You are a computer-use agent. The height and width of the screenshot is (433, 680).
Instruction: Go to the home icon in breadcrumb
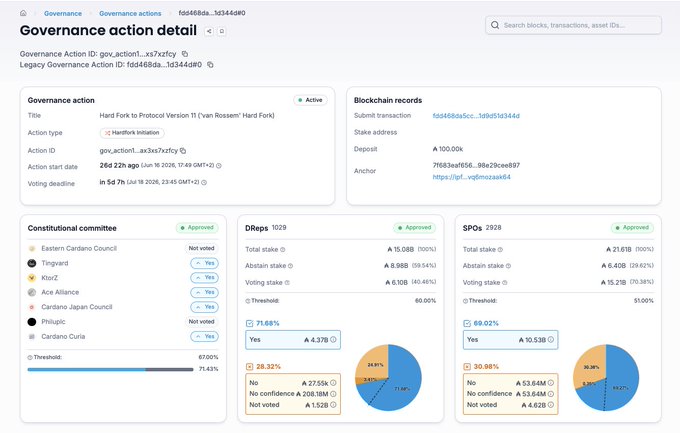pos(23,13)
